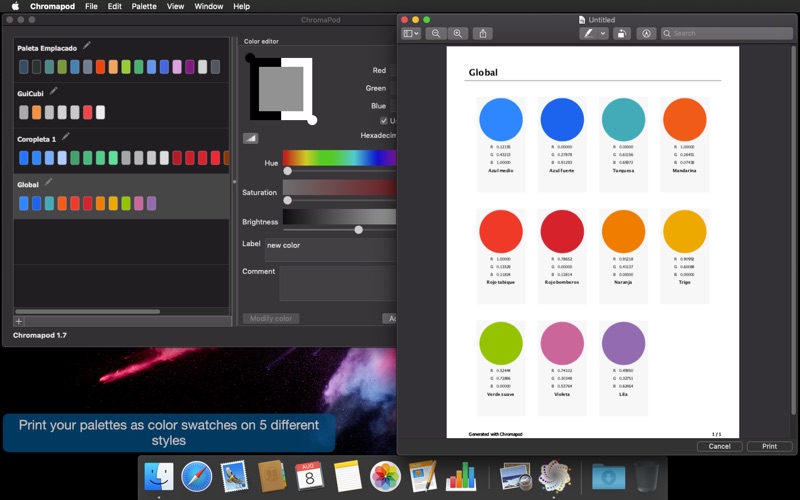Open the Downloads folder in the Dock
Viewport: 800px width, 500px height.
coord(608,477)
